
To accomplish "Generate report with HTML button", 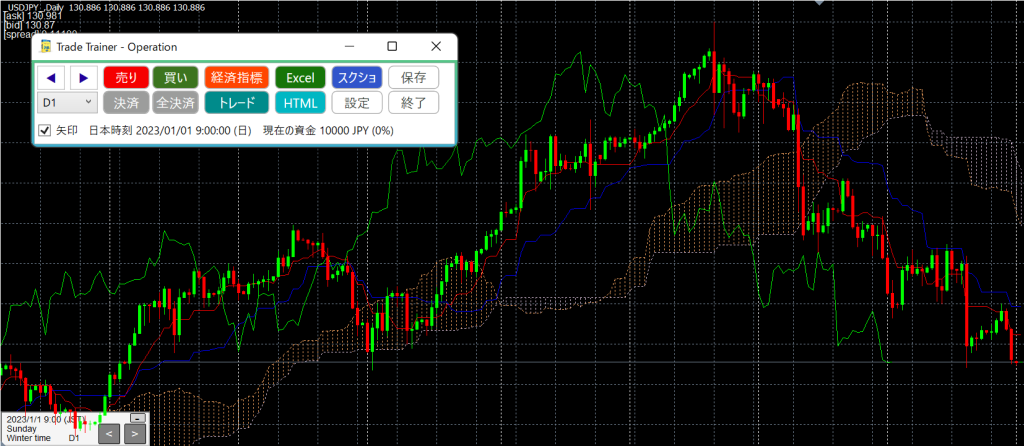I will (299, 102).
